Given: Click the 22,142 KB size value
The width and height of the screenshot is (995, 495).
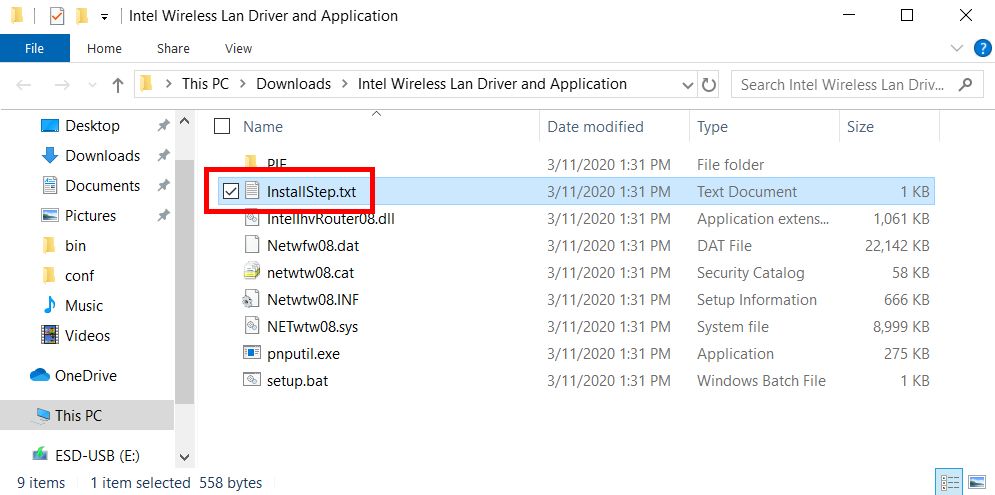Looking at the screenshot, I should 897,246.
